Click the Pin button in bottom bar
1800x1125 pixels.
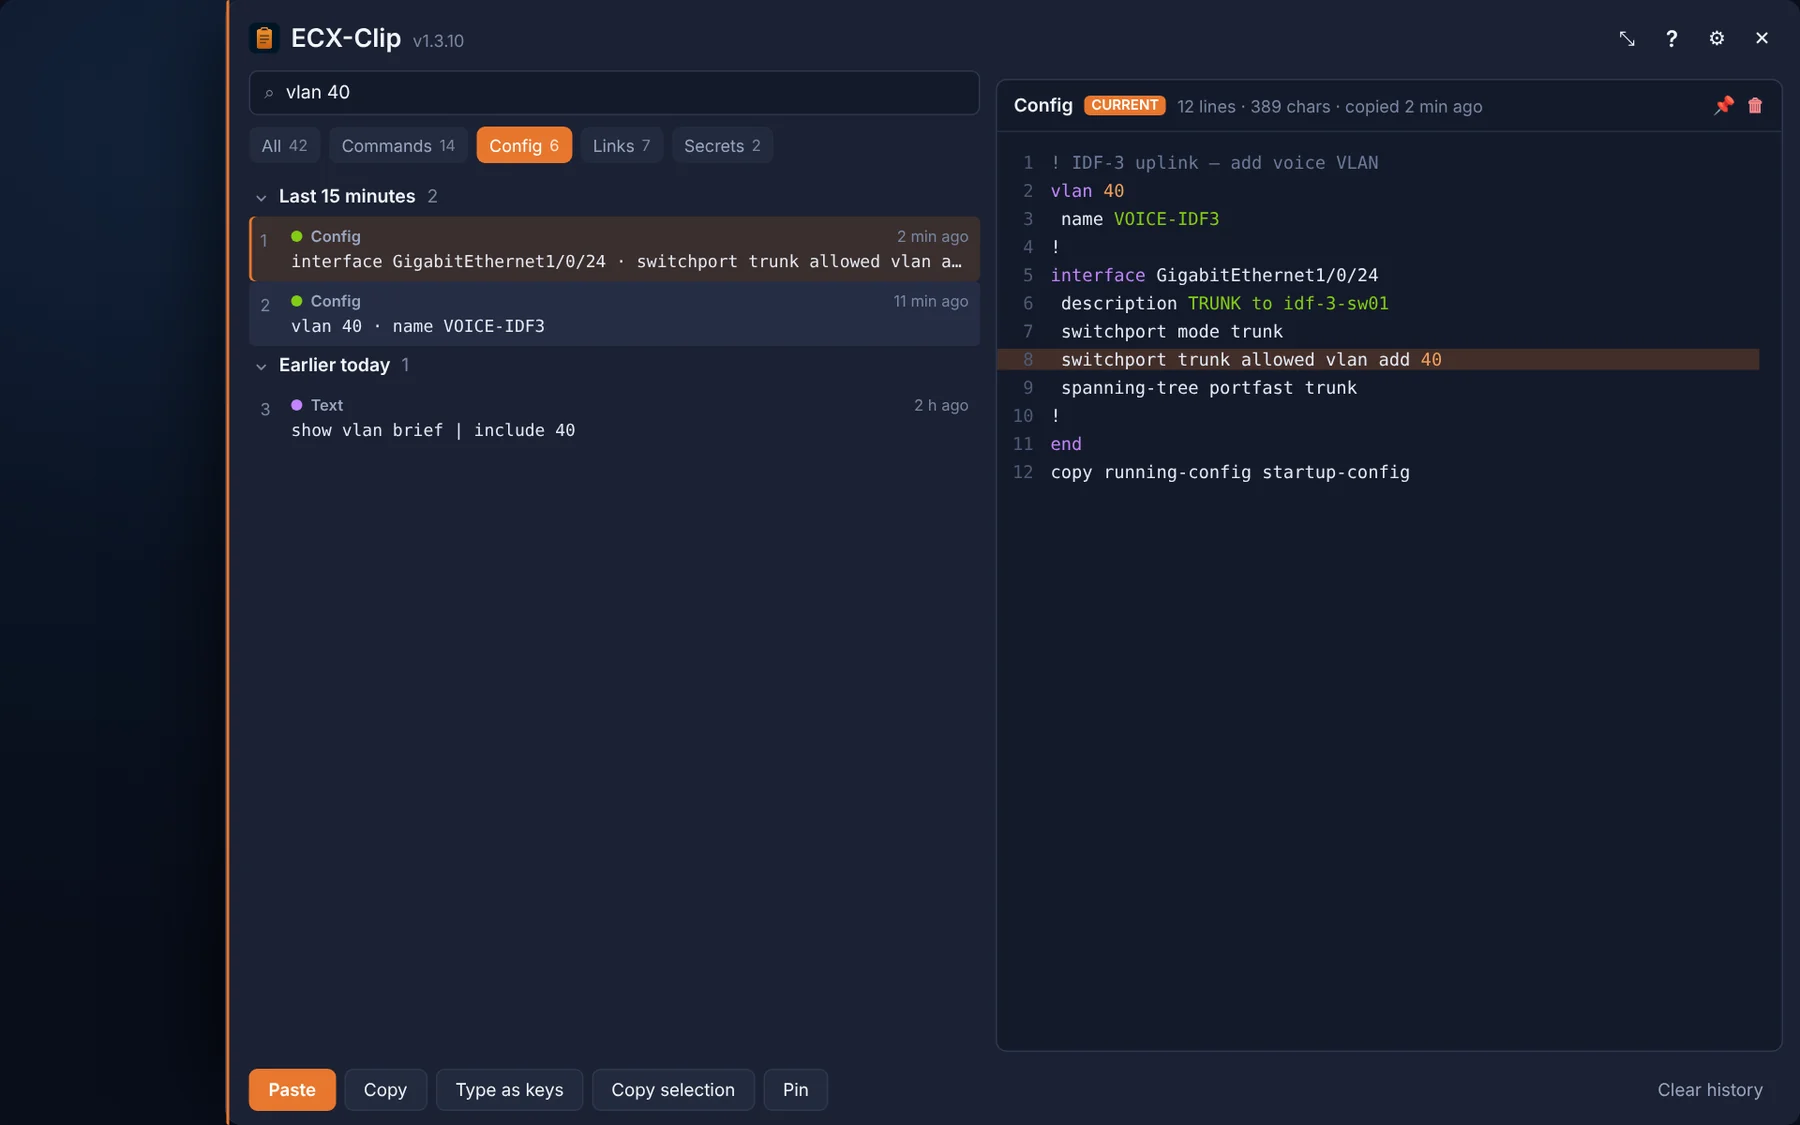(796, 1089)
